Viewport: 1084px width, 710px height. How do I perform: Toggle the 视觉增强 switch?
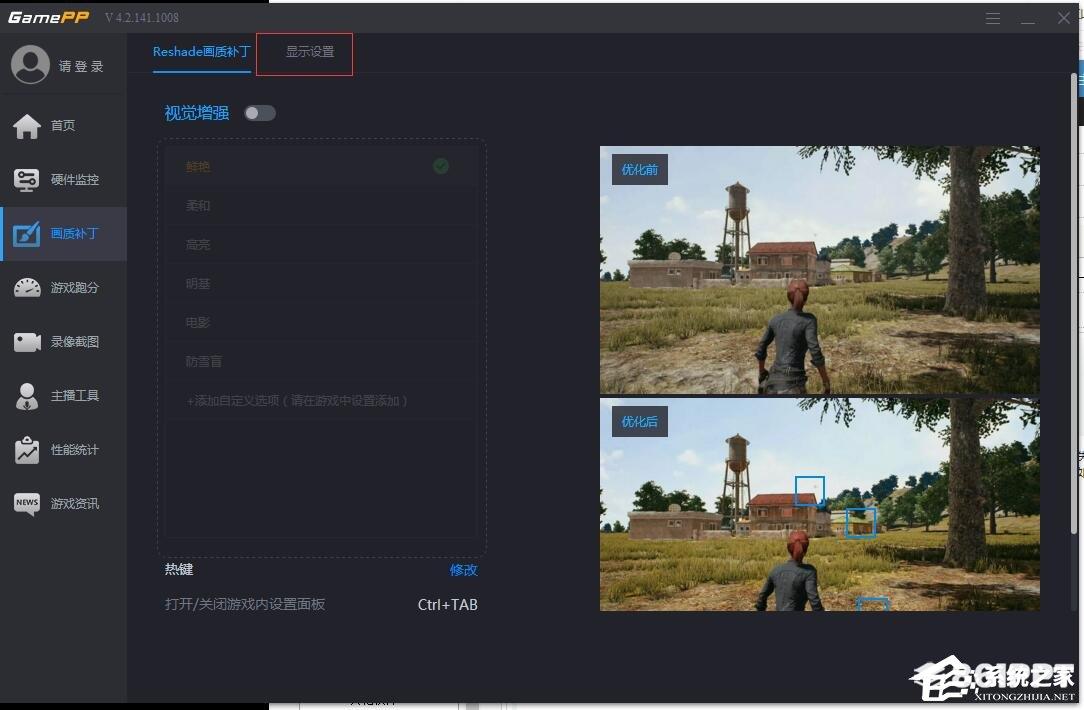coord(260,113)
